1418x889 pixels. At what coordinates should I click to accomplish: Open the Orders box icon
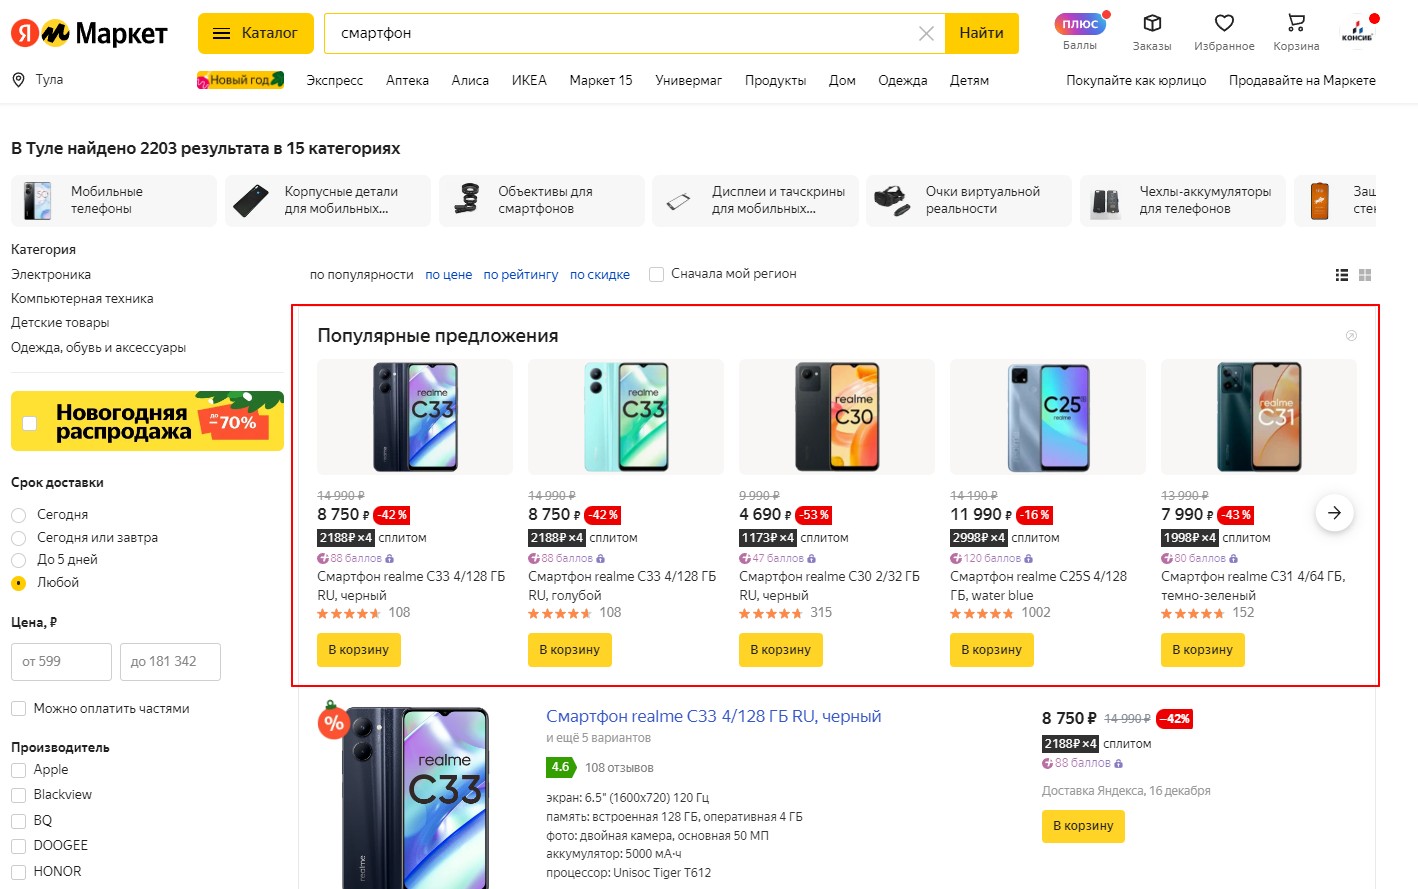1152,23
